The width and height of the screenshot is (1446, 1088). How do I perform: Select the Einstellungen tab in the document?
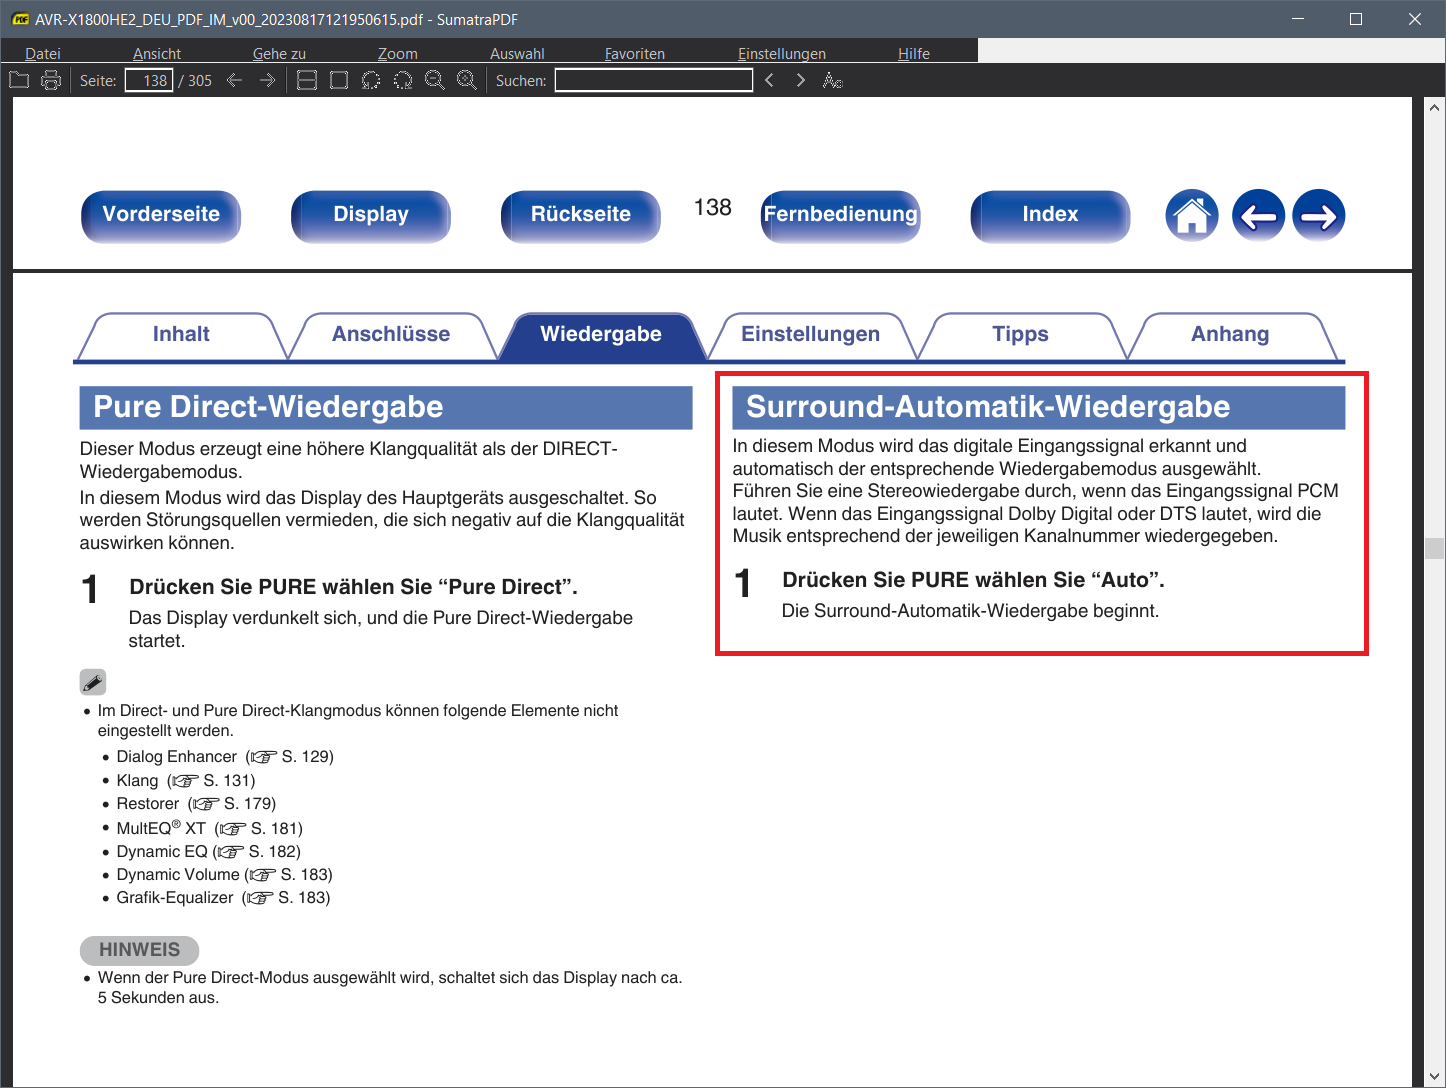811,335
